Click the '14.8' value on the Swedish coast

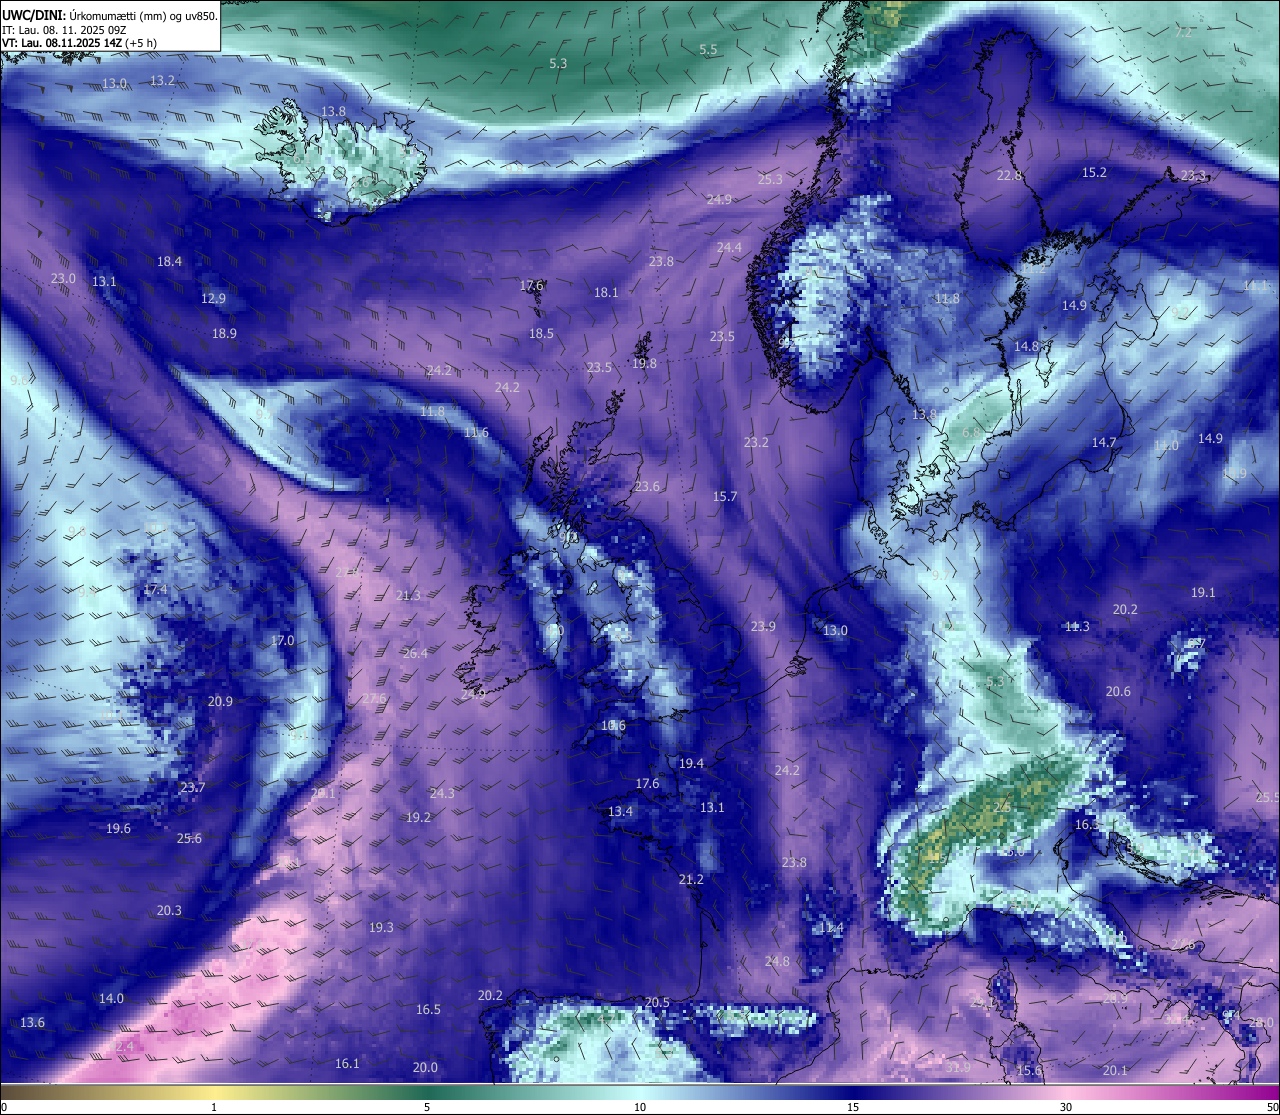coord(1027,347)
